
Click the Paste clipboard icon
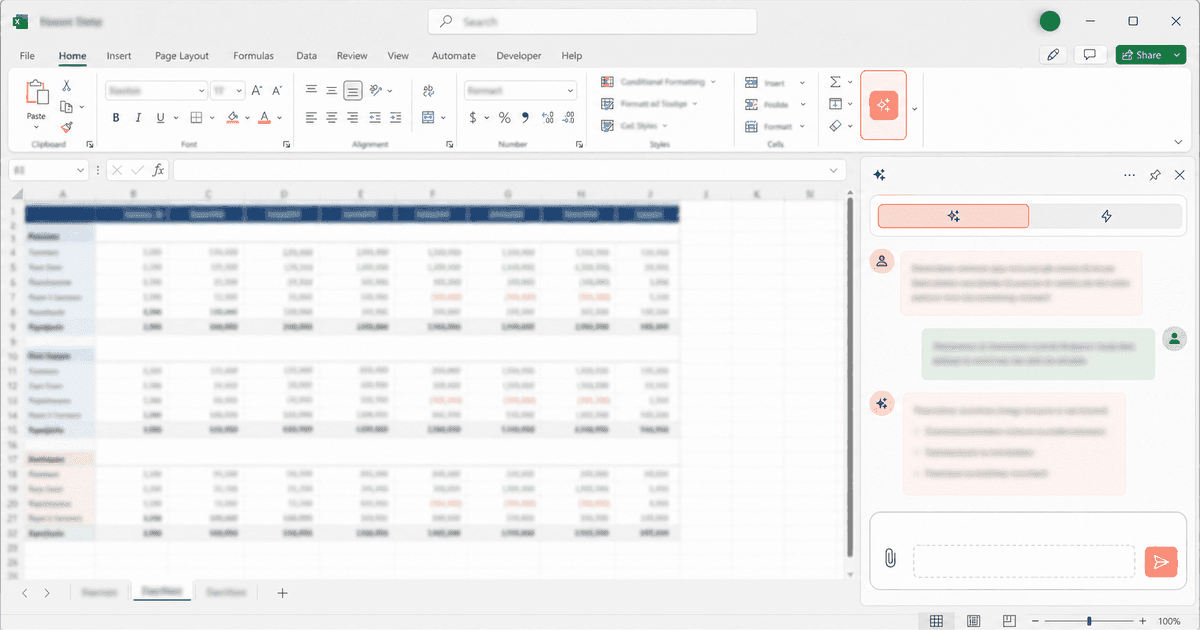37,94
